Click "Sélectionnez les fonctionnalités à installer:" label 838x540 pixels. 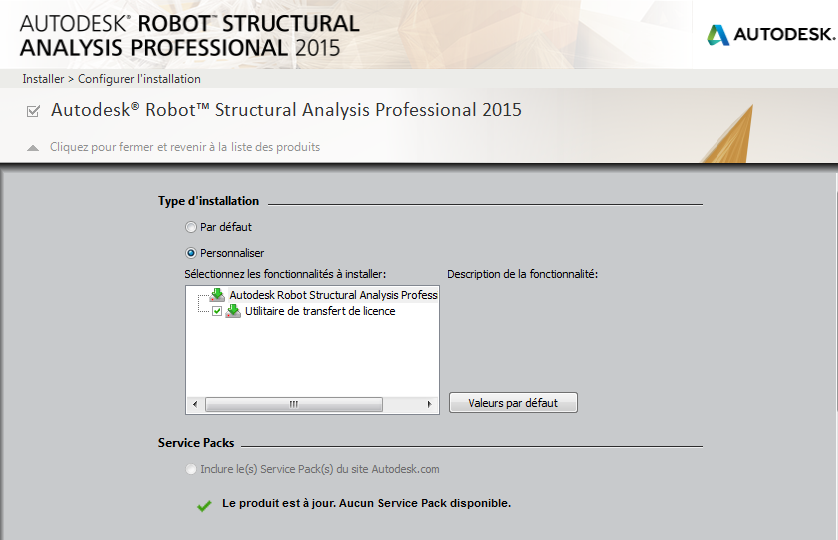[285, 274]
